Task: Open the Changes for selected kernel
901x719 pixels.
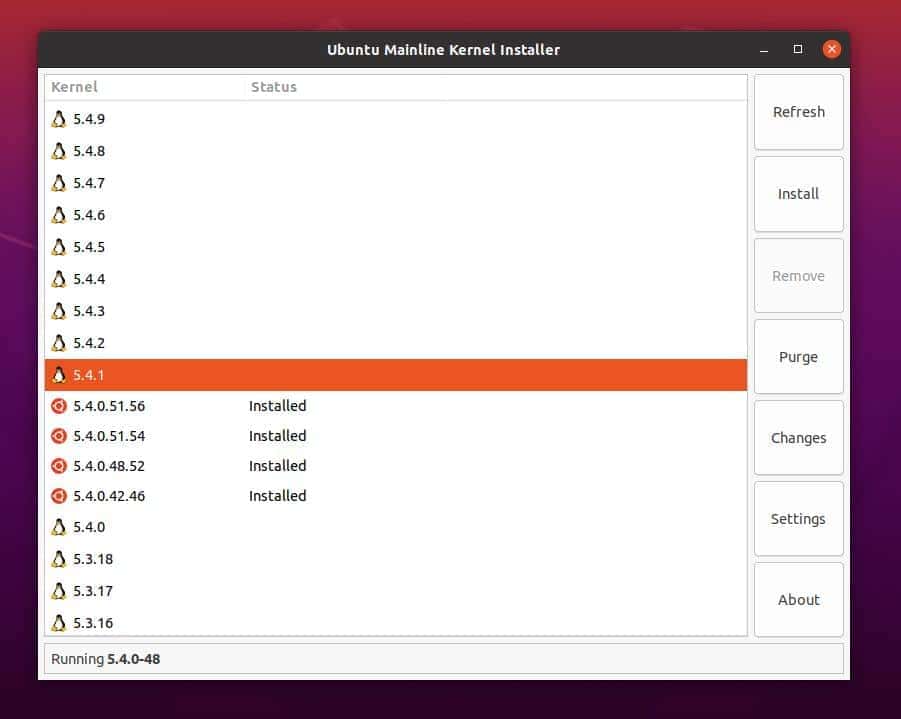Action: (x=799, y=438)
